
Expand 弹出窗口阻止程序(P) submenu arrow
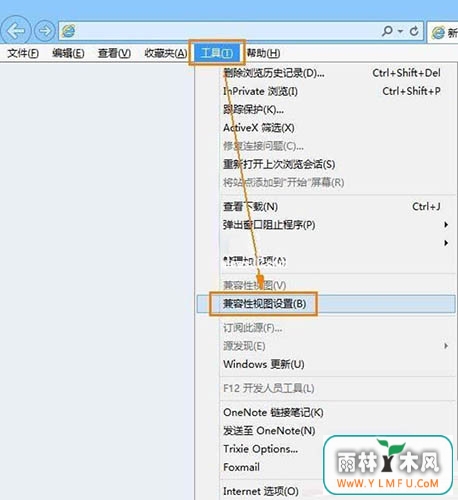coord(446,225)
